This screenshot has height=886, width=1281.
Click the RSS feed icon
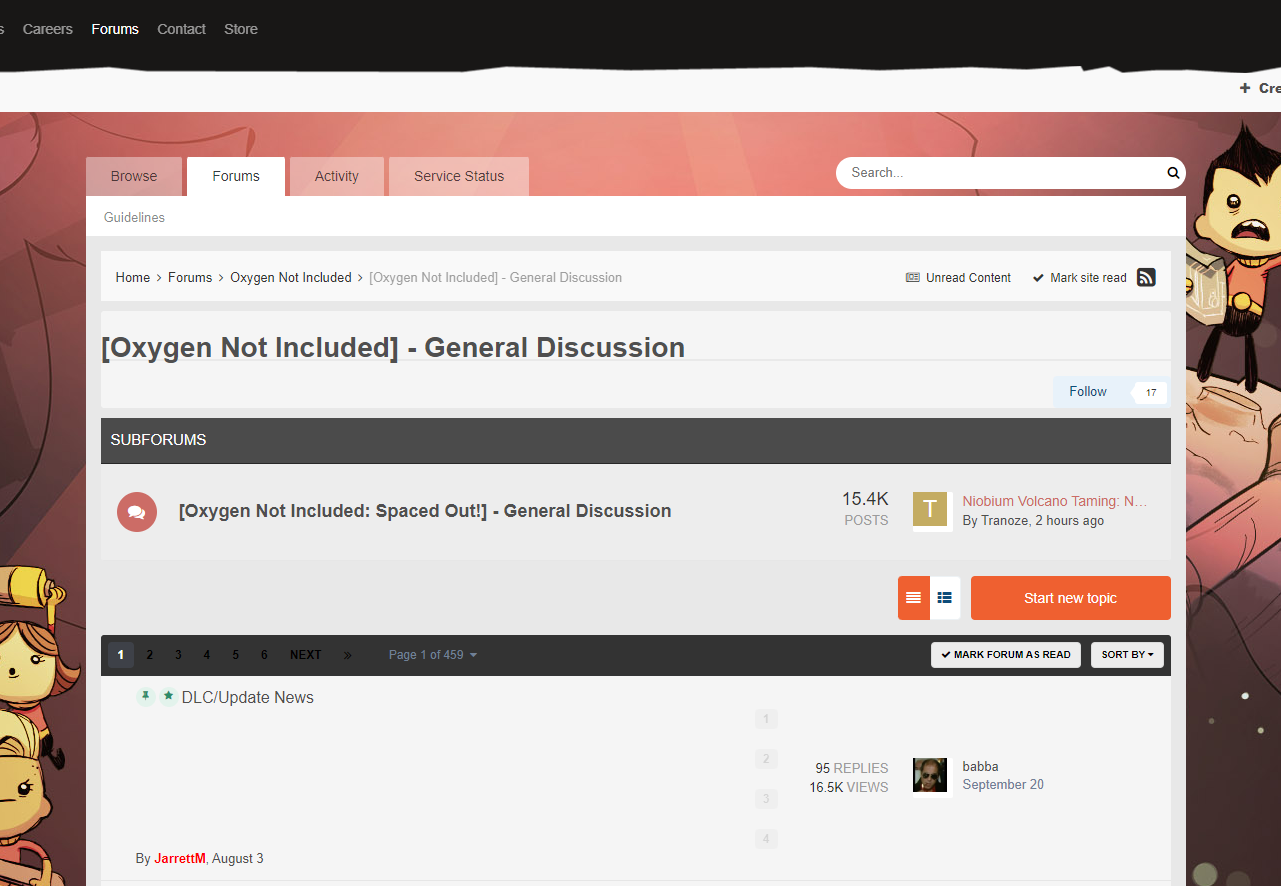coord(1146,278)
